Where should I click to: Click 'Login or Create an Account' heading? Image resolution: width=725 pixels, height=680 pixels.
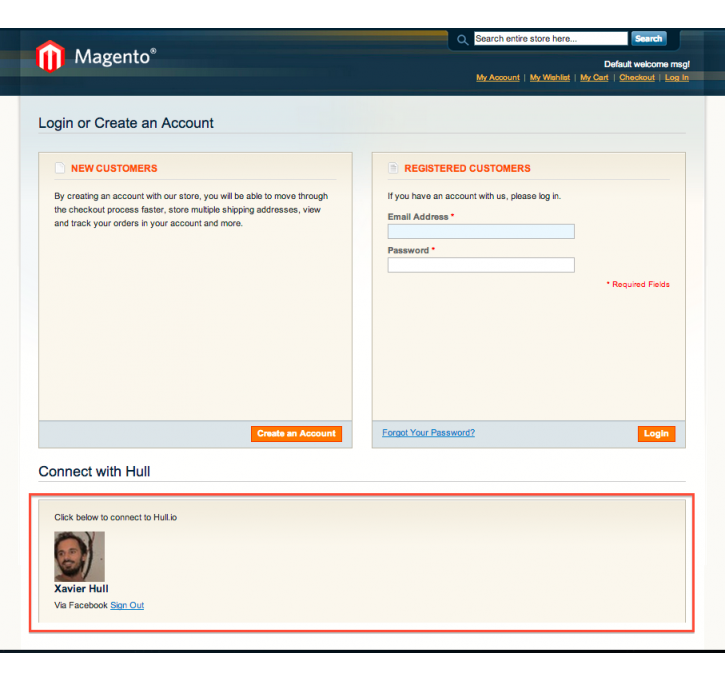tap(126, 123)
